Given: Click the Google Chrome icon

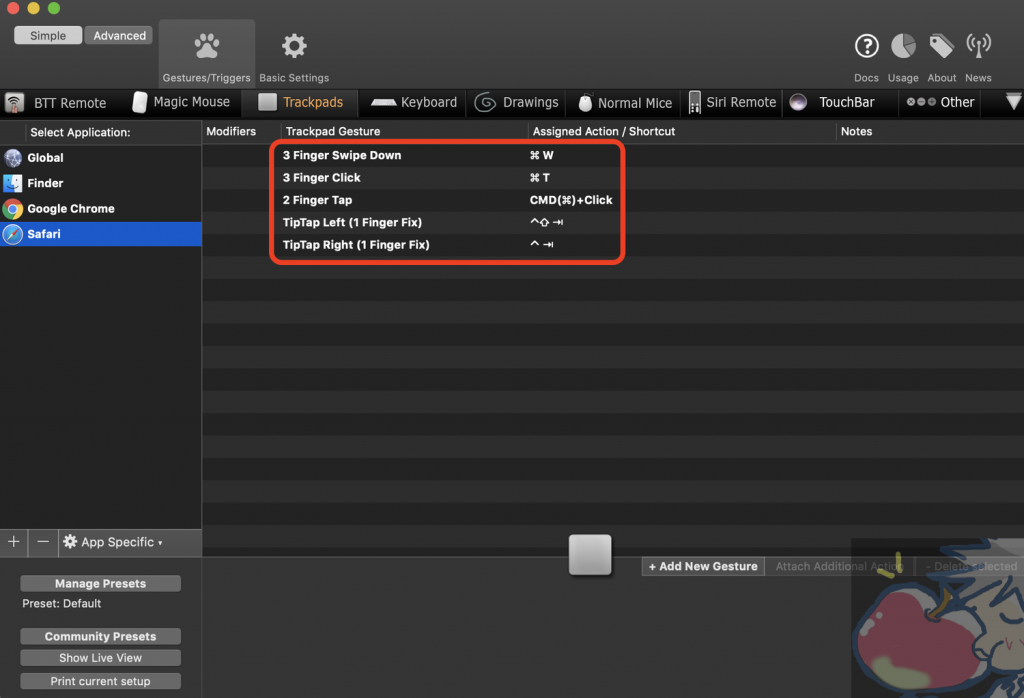Looking at the screenshot, I should click(x=12, y=208).
